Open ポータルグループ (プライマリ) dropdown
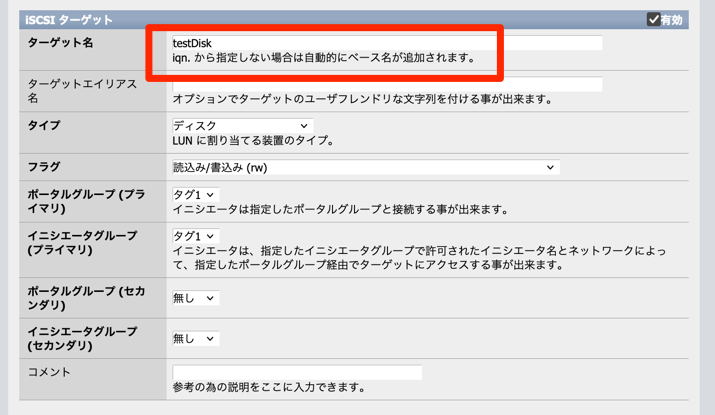This screenshot has width=715, height=415. 195,194
